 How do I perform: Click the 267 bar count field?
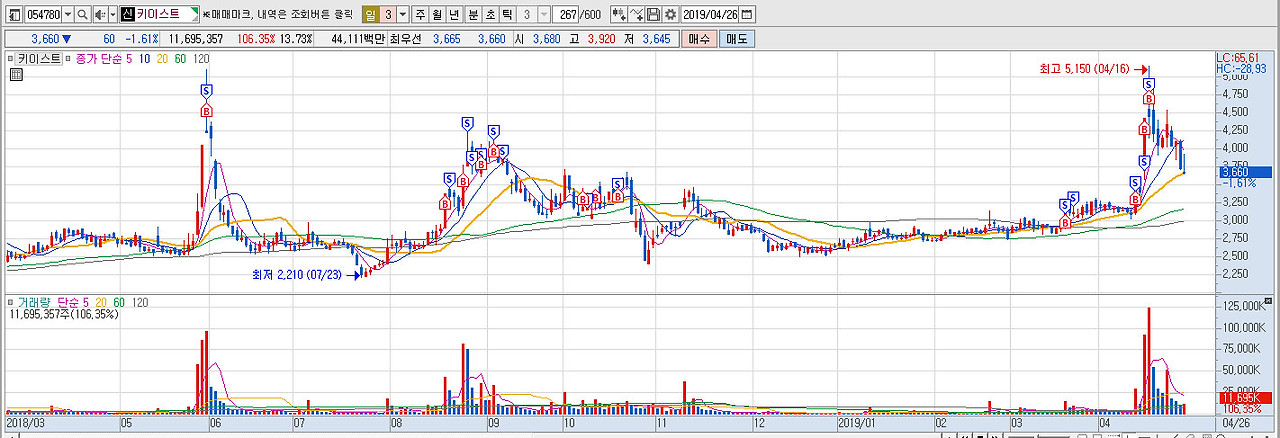point(565,14)
